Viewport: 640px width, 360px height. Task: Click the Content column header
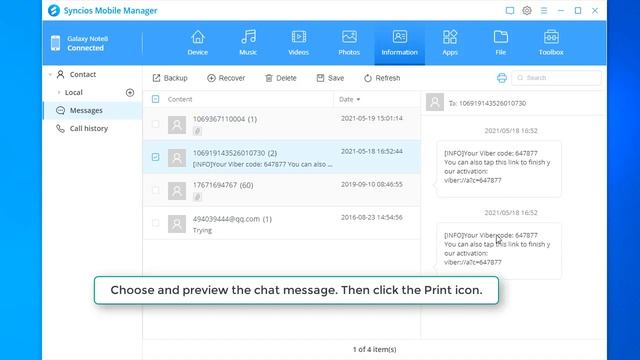pyautogui.click(x=180, y=99)
